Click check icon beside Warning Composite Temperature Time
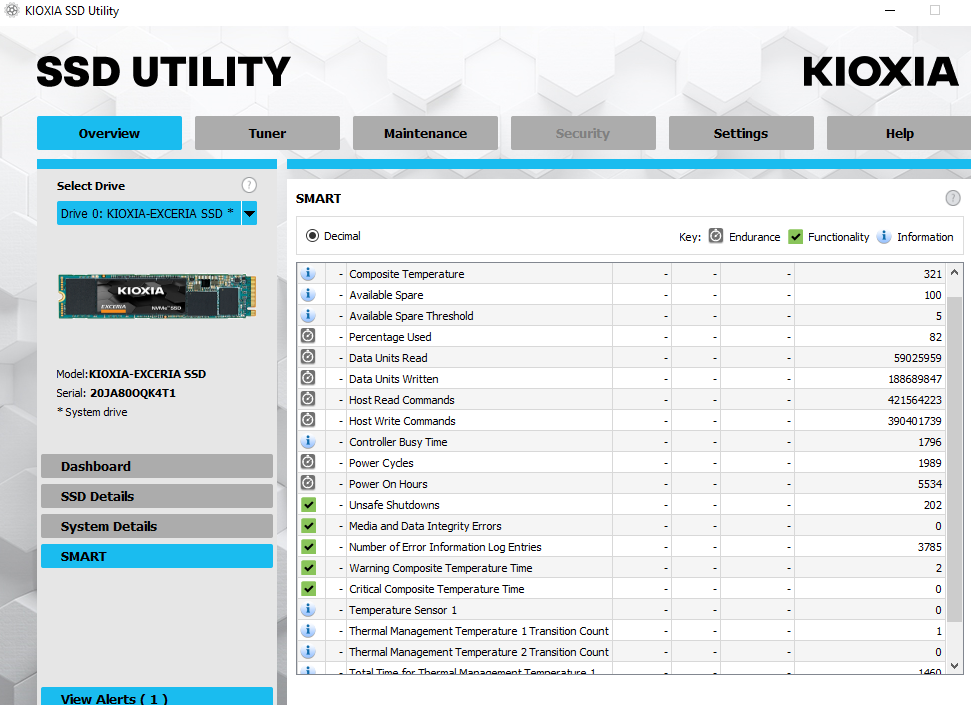Image resolution: width=971 pixels, height=705 pixels. tap(308, 568)
